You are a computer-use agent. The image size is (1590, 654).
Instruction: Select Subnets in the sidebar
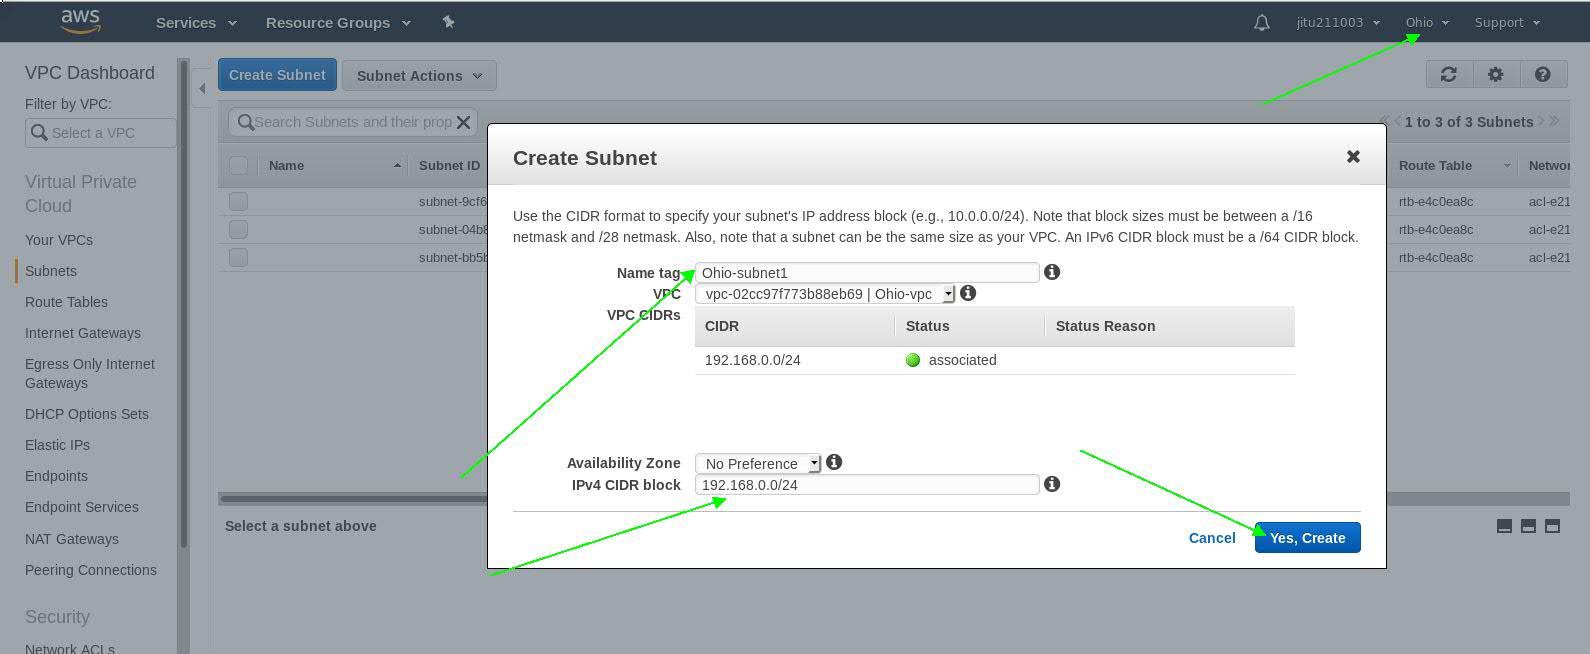pyautogui.click(x=51, y=271)
